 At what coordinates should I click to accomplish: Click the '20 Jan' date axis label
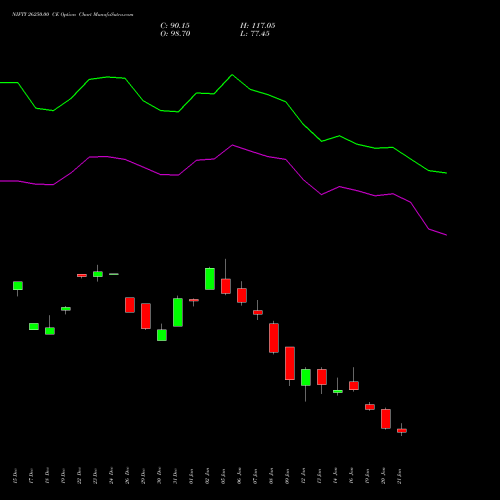tap(383, 476)
